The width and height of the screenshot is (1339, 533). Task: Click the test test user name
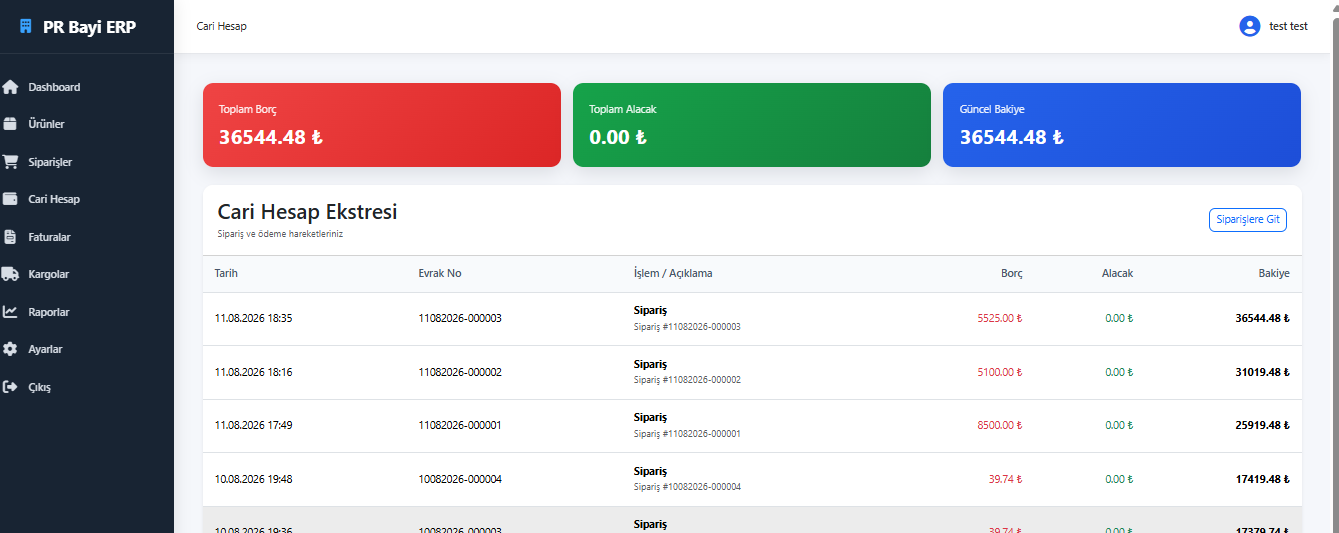point(1288,26)
